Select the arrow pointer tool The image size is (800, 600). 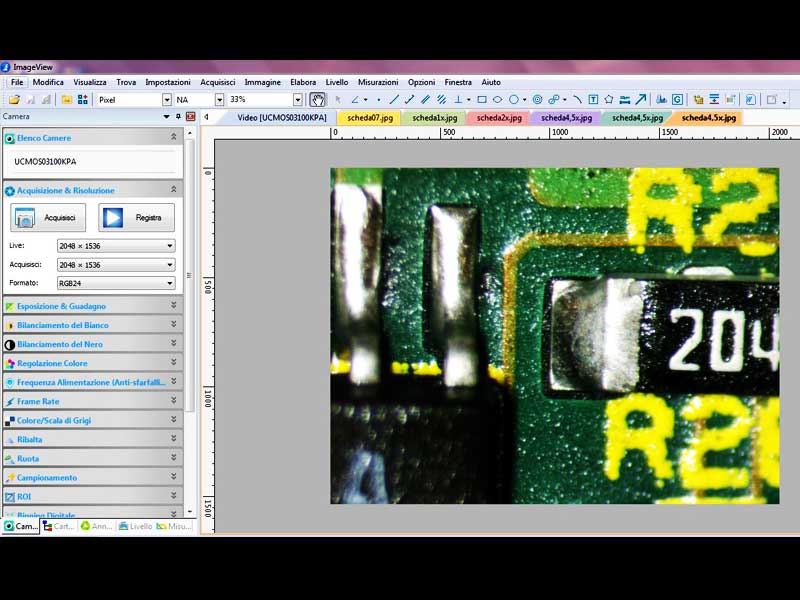tap(337, 99)
